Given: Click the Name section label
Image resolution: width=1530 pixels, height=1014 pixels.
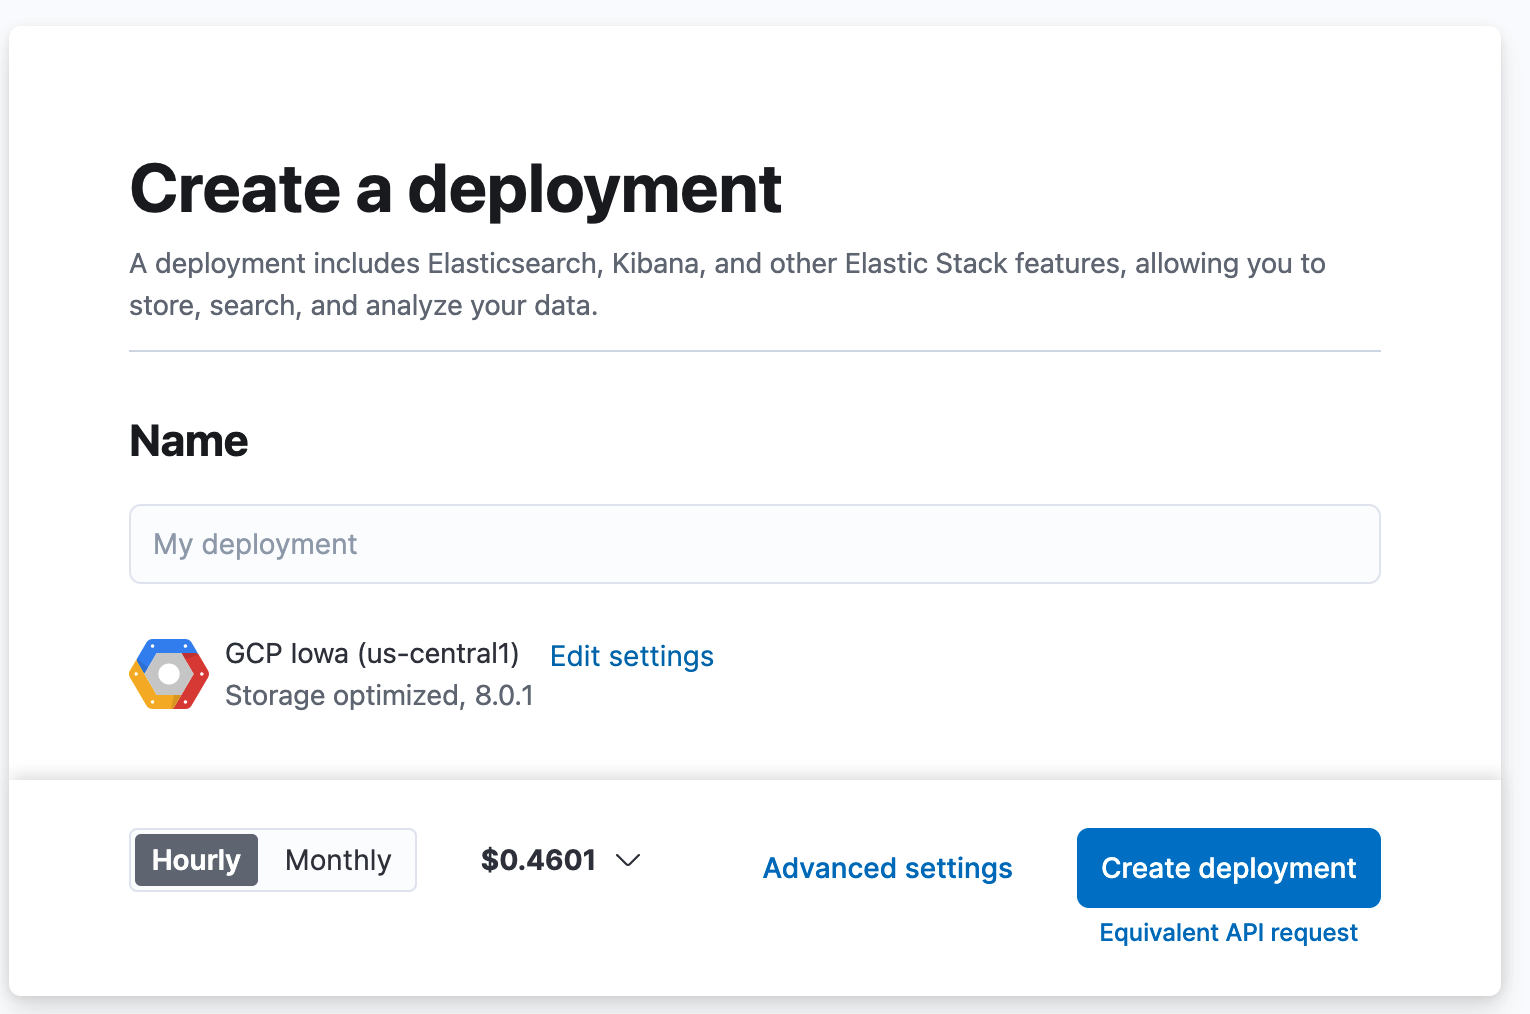Looking at the screenshot, I should pos(189,441).
